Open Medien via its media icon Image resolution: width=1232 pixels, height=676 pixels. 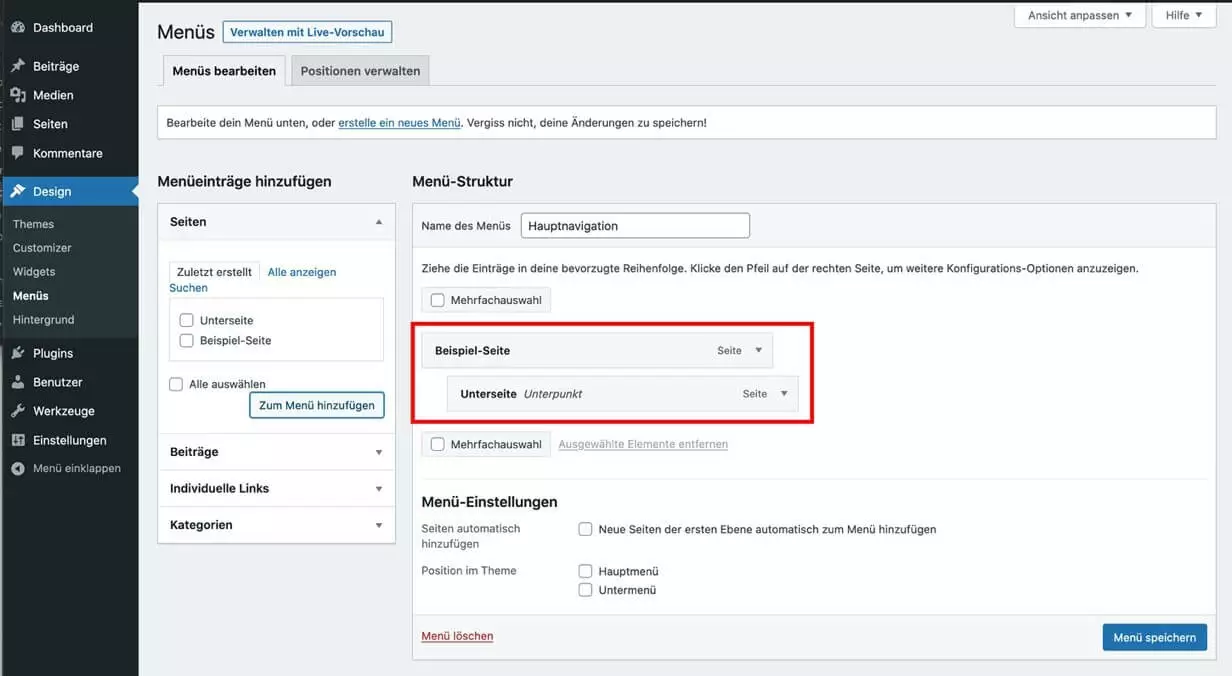(x=18, y=95)
